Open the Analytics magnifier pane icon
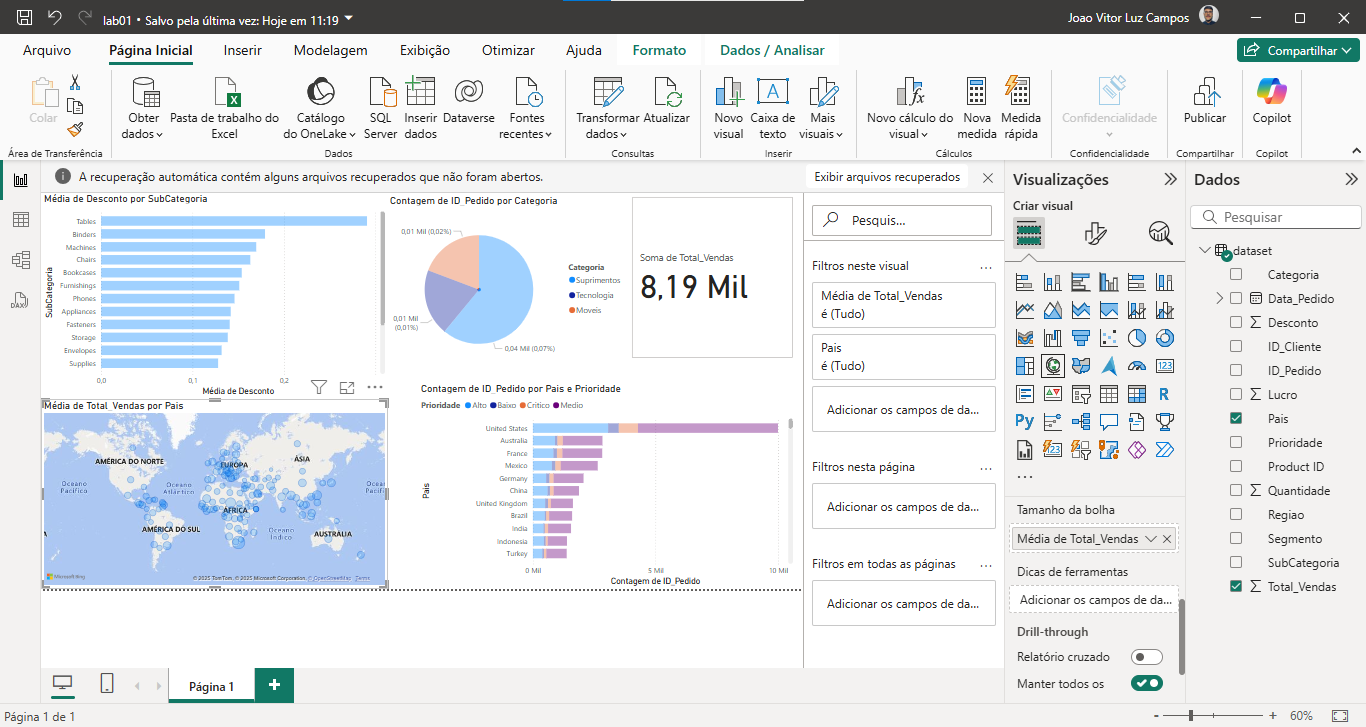 (x=1160, y=234)
